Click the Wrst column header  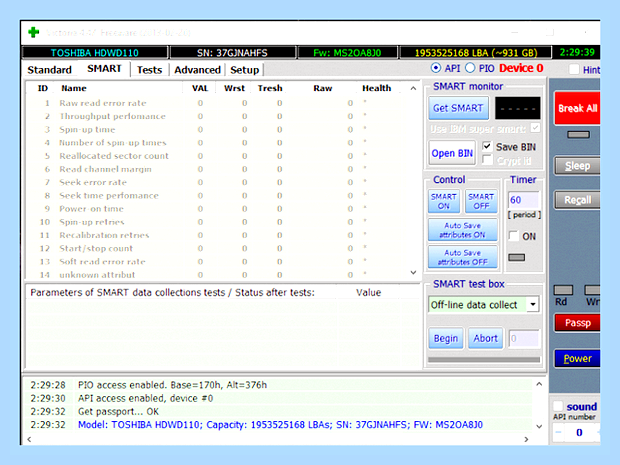[234, 88]
